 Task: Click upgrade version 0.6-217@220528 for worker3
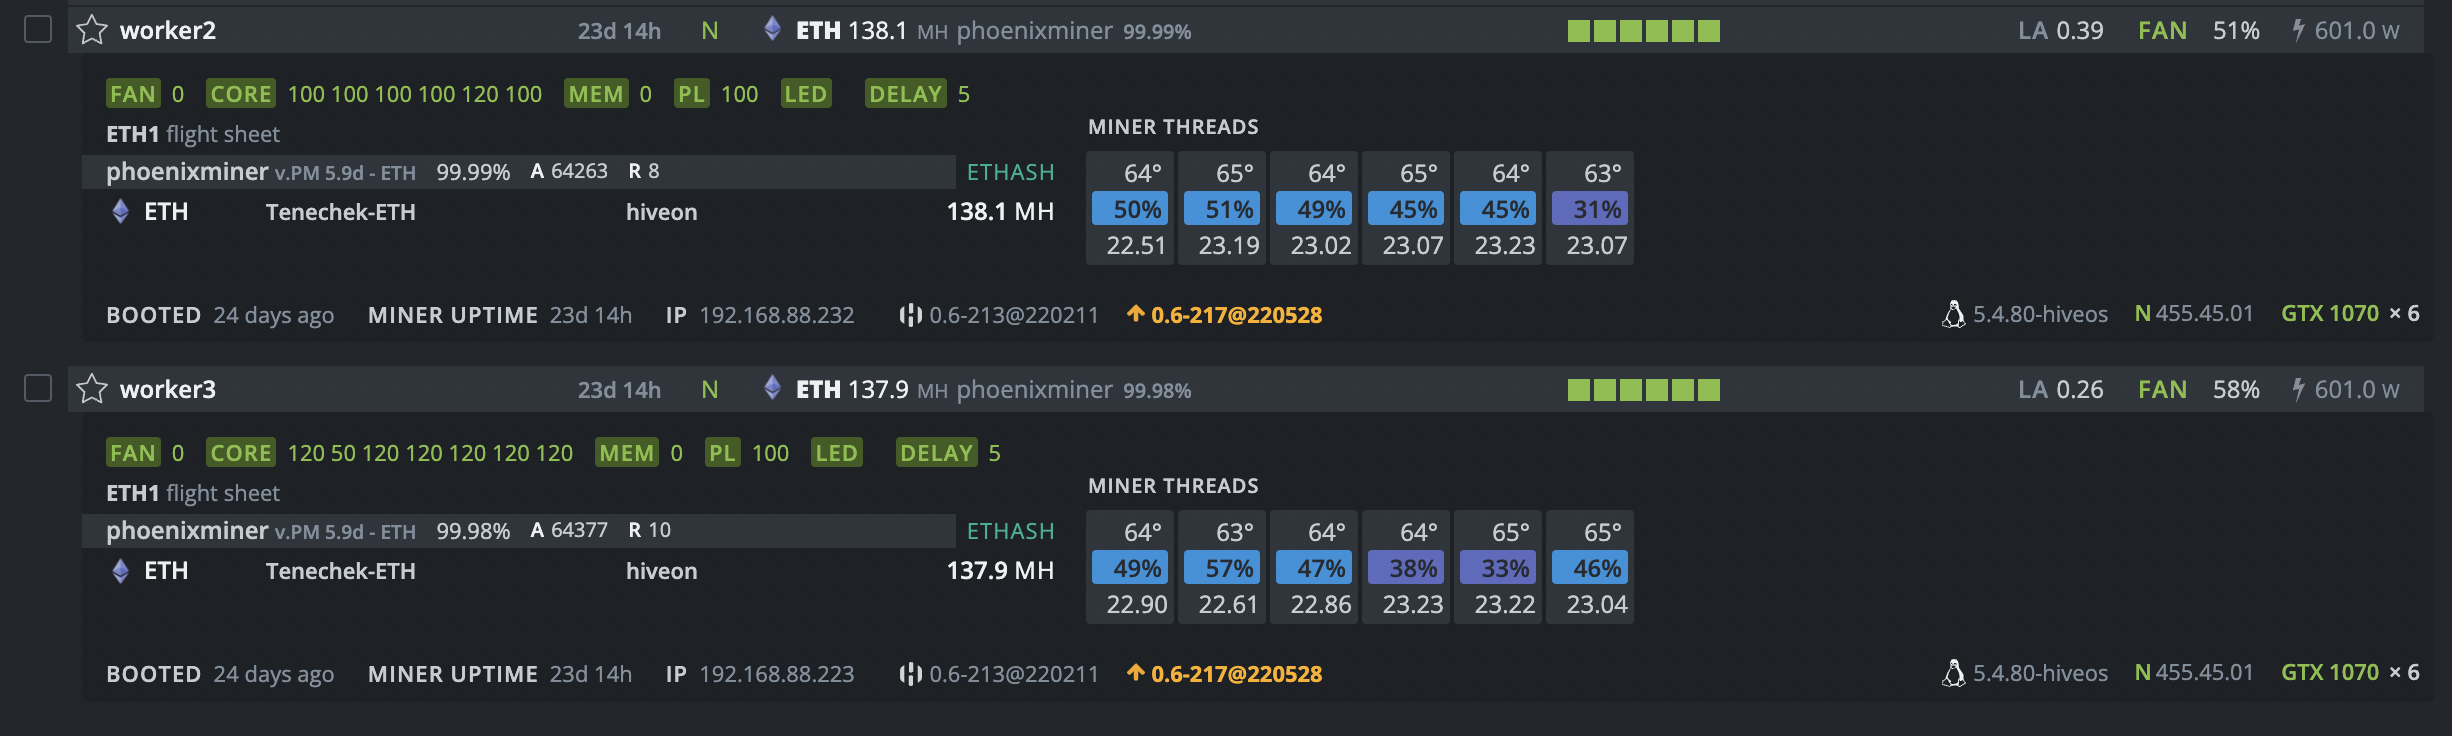pyautogui.click(x=1236, y=674)
